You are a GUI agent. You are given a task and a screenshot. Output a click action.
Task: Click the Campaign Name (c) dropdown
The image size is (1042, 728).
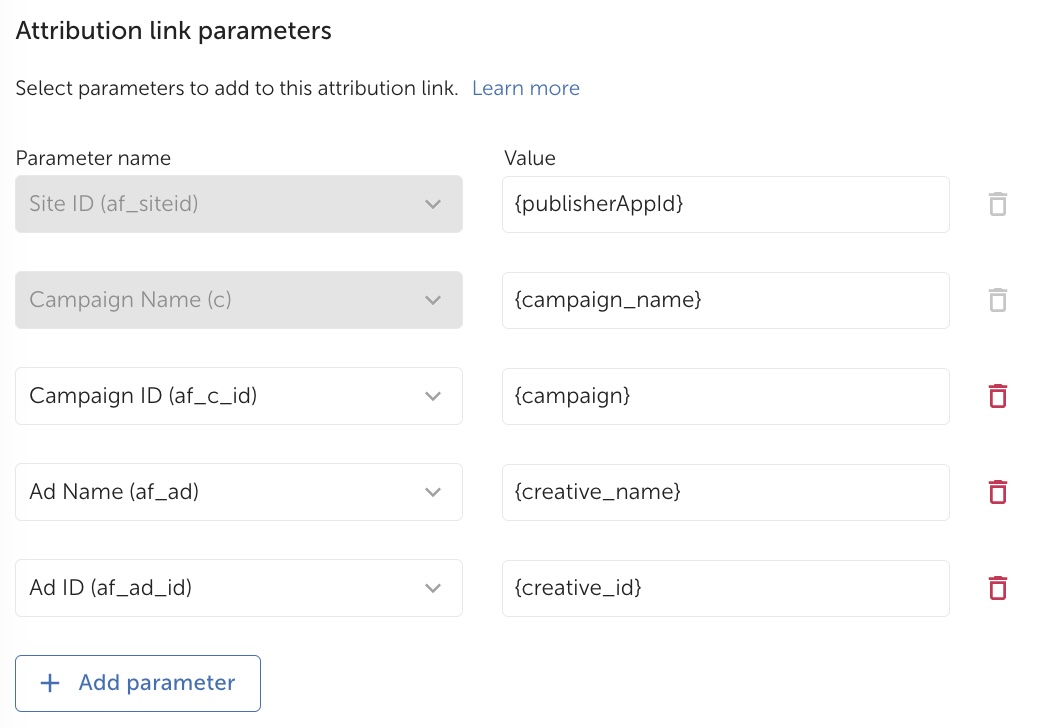[238, 300]
